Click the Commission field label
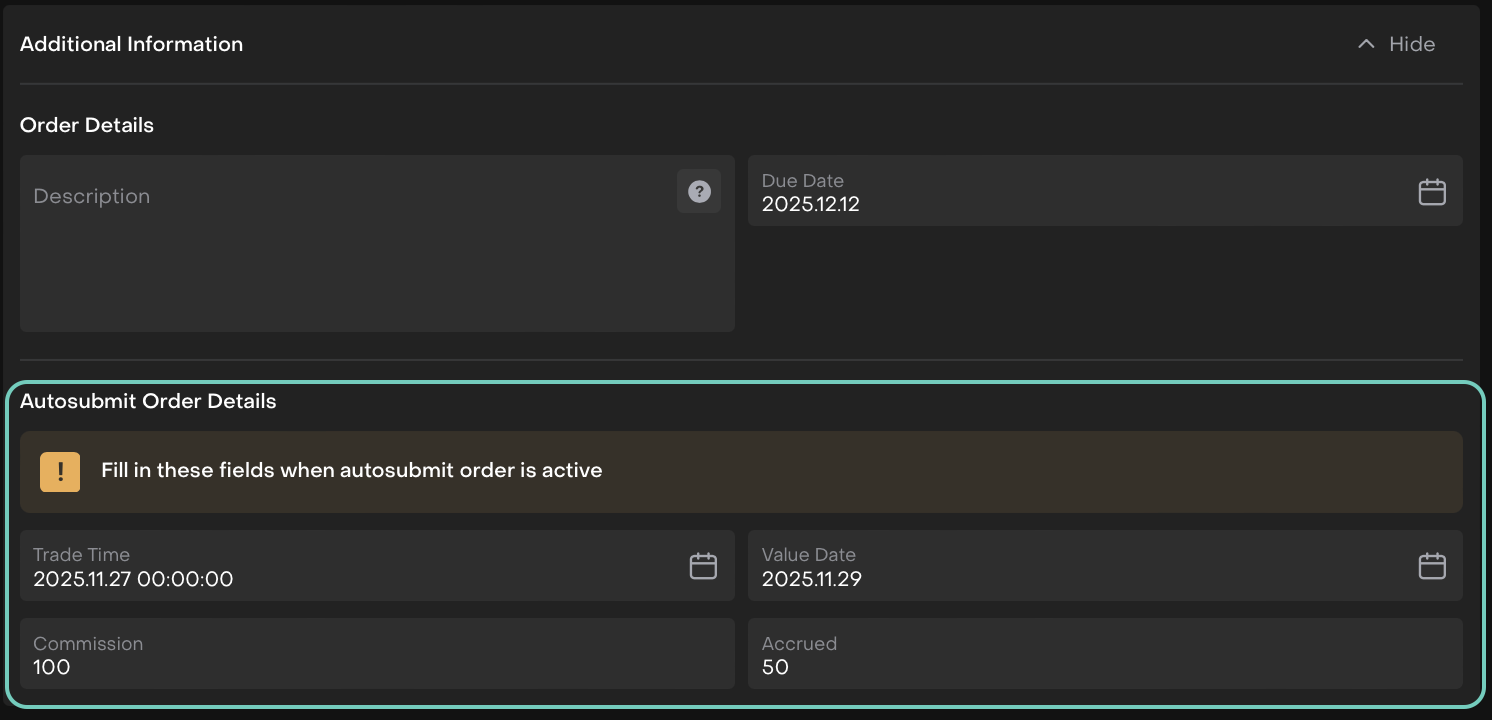 (88, 643)
